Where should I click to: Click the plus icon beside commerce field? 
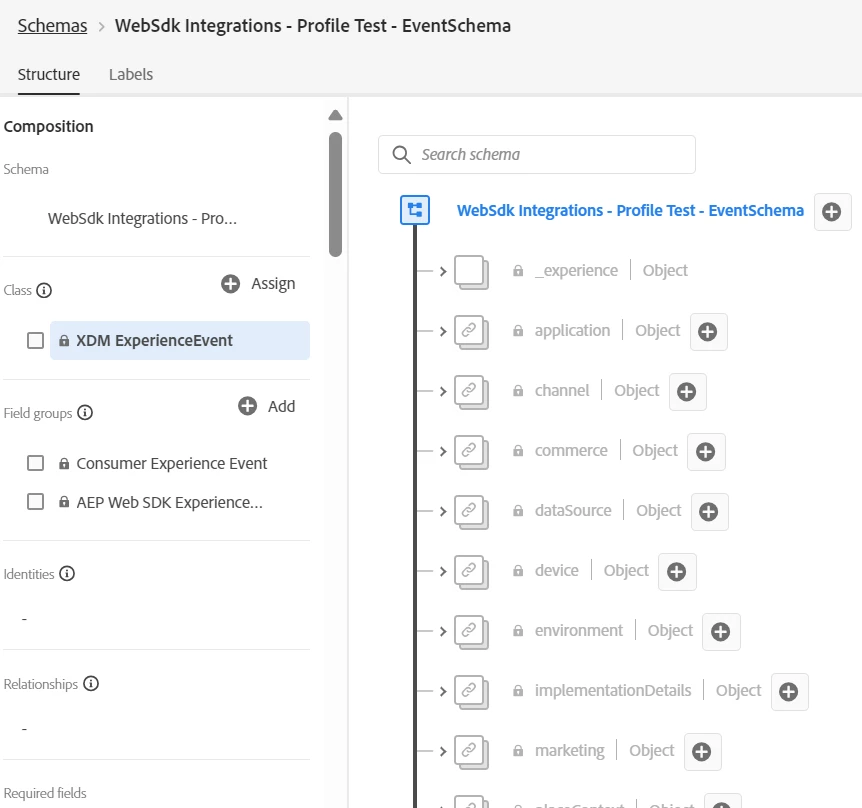point(706,452)
